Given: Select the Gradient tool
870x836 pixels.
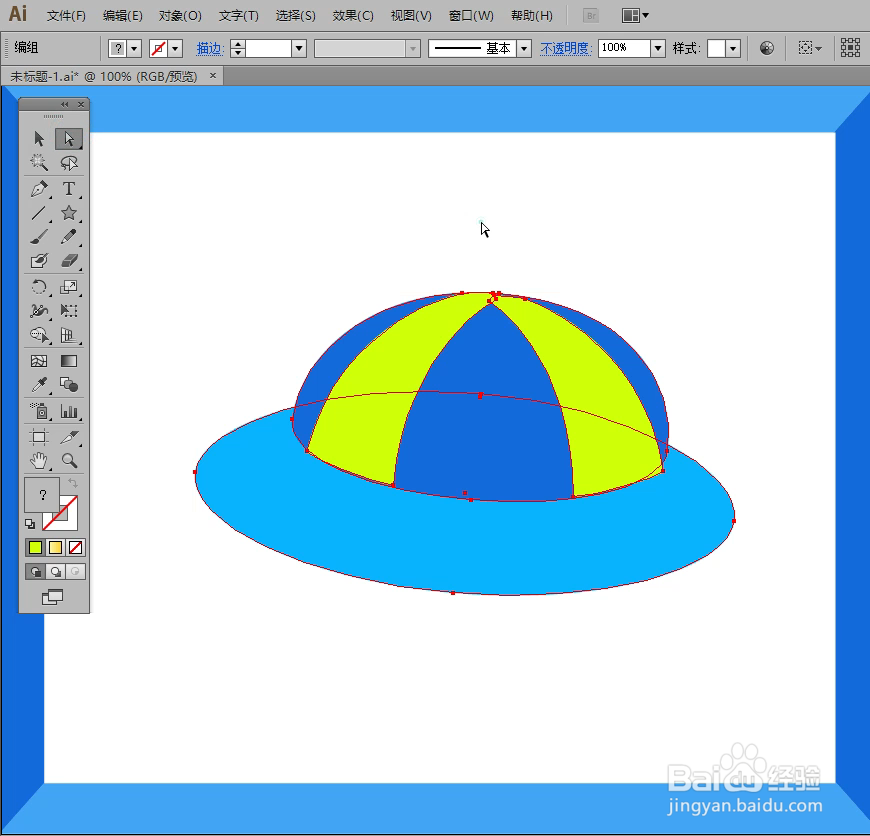Looking at the screenshot, I should click(69, 361).
